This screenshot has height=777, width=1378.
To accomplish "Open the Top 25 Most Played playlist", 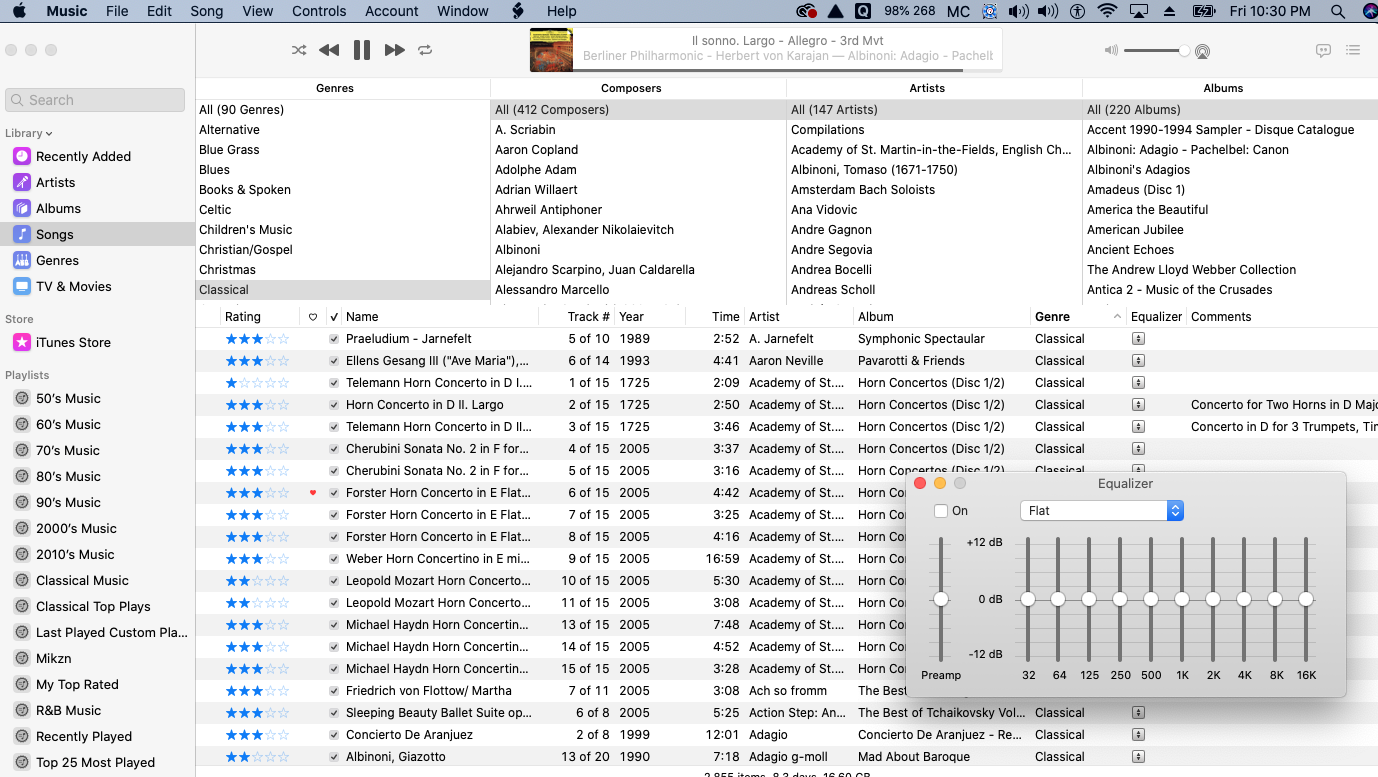I will 96,762.
